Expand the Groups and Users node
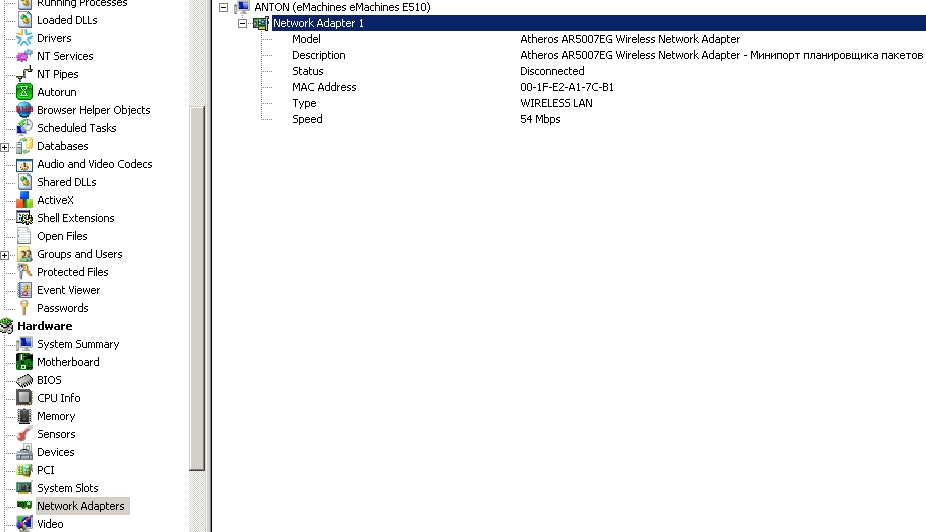 point(5,255)
